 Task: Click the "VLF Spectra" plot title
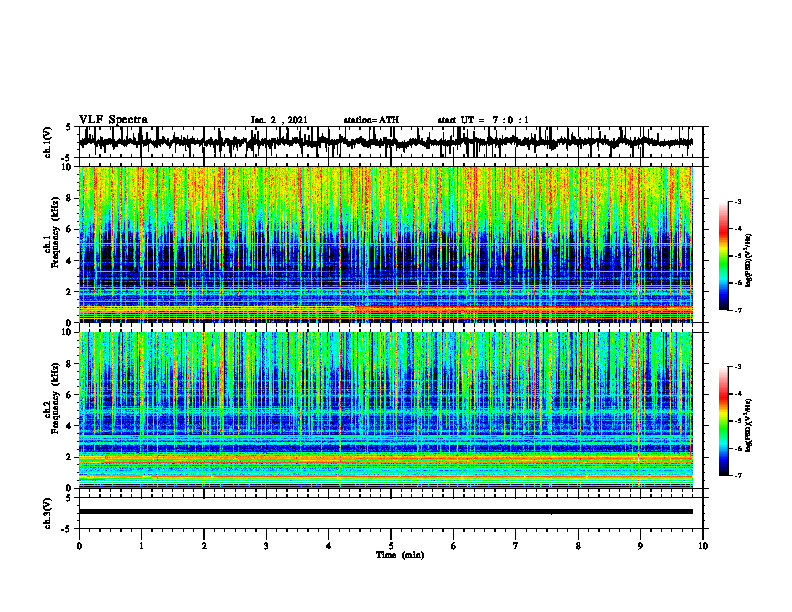coord(113,120)
